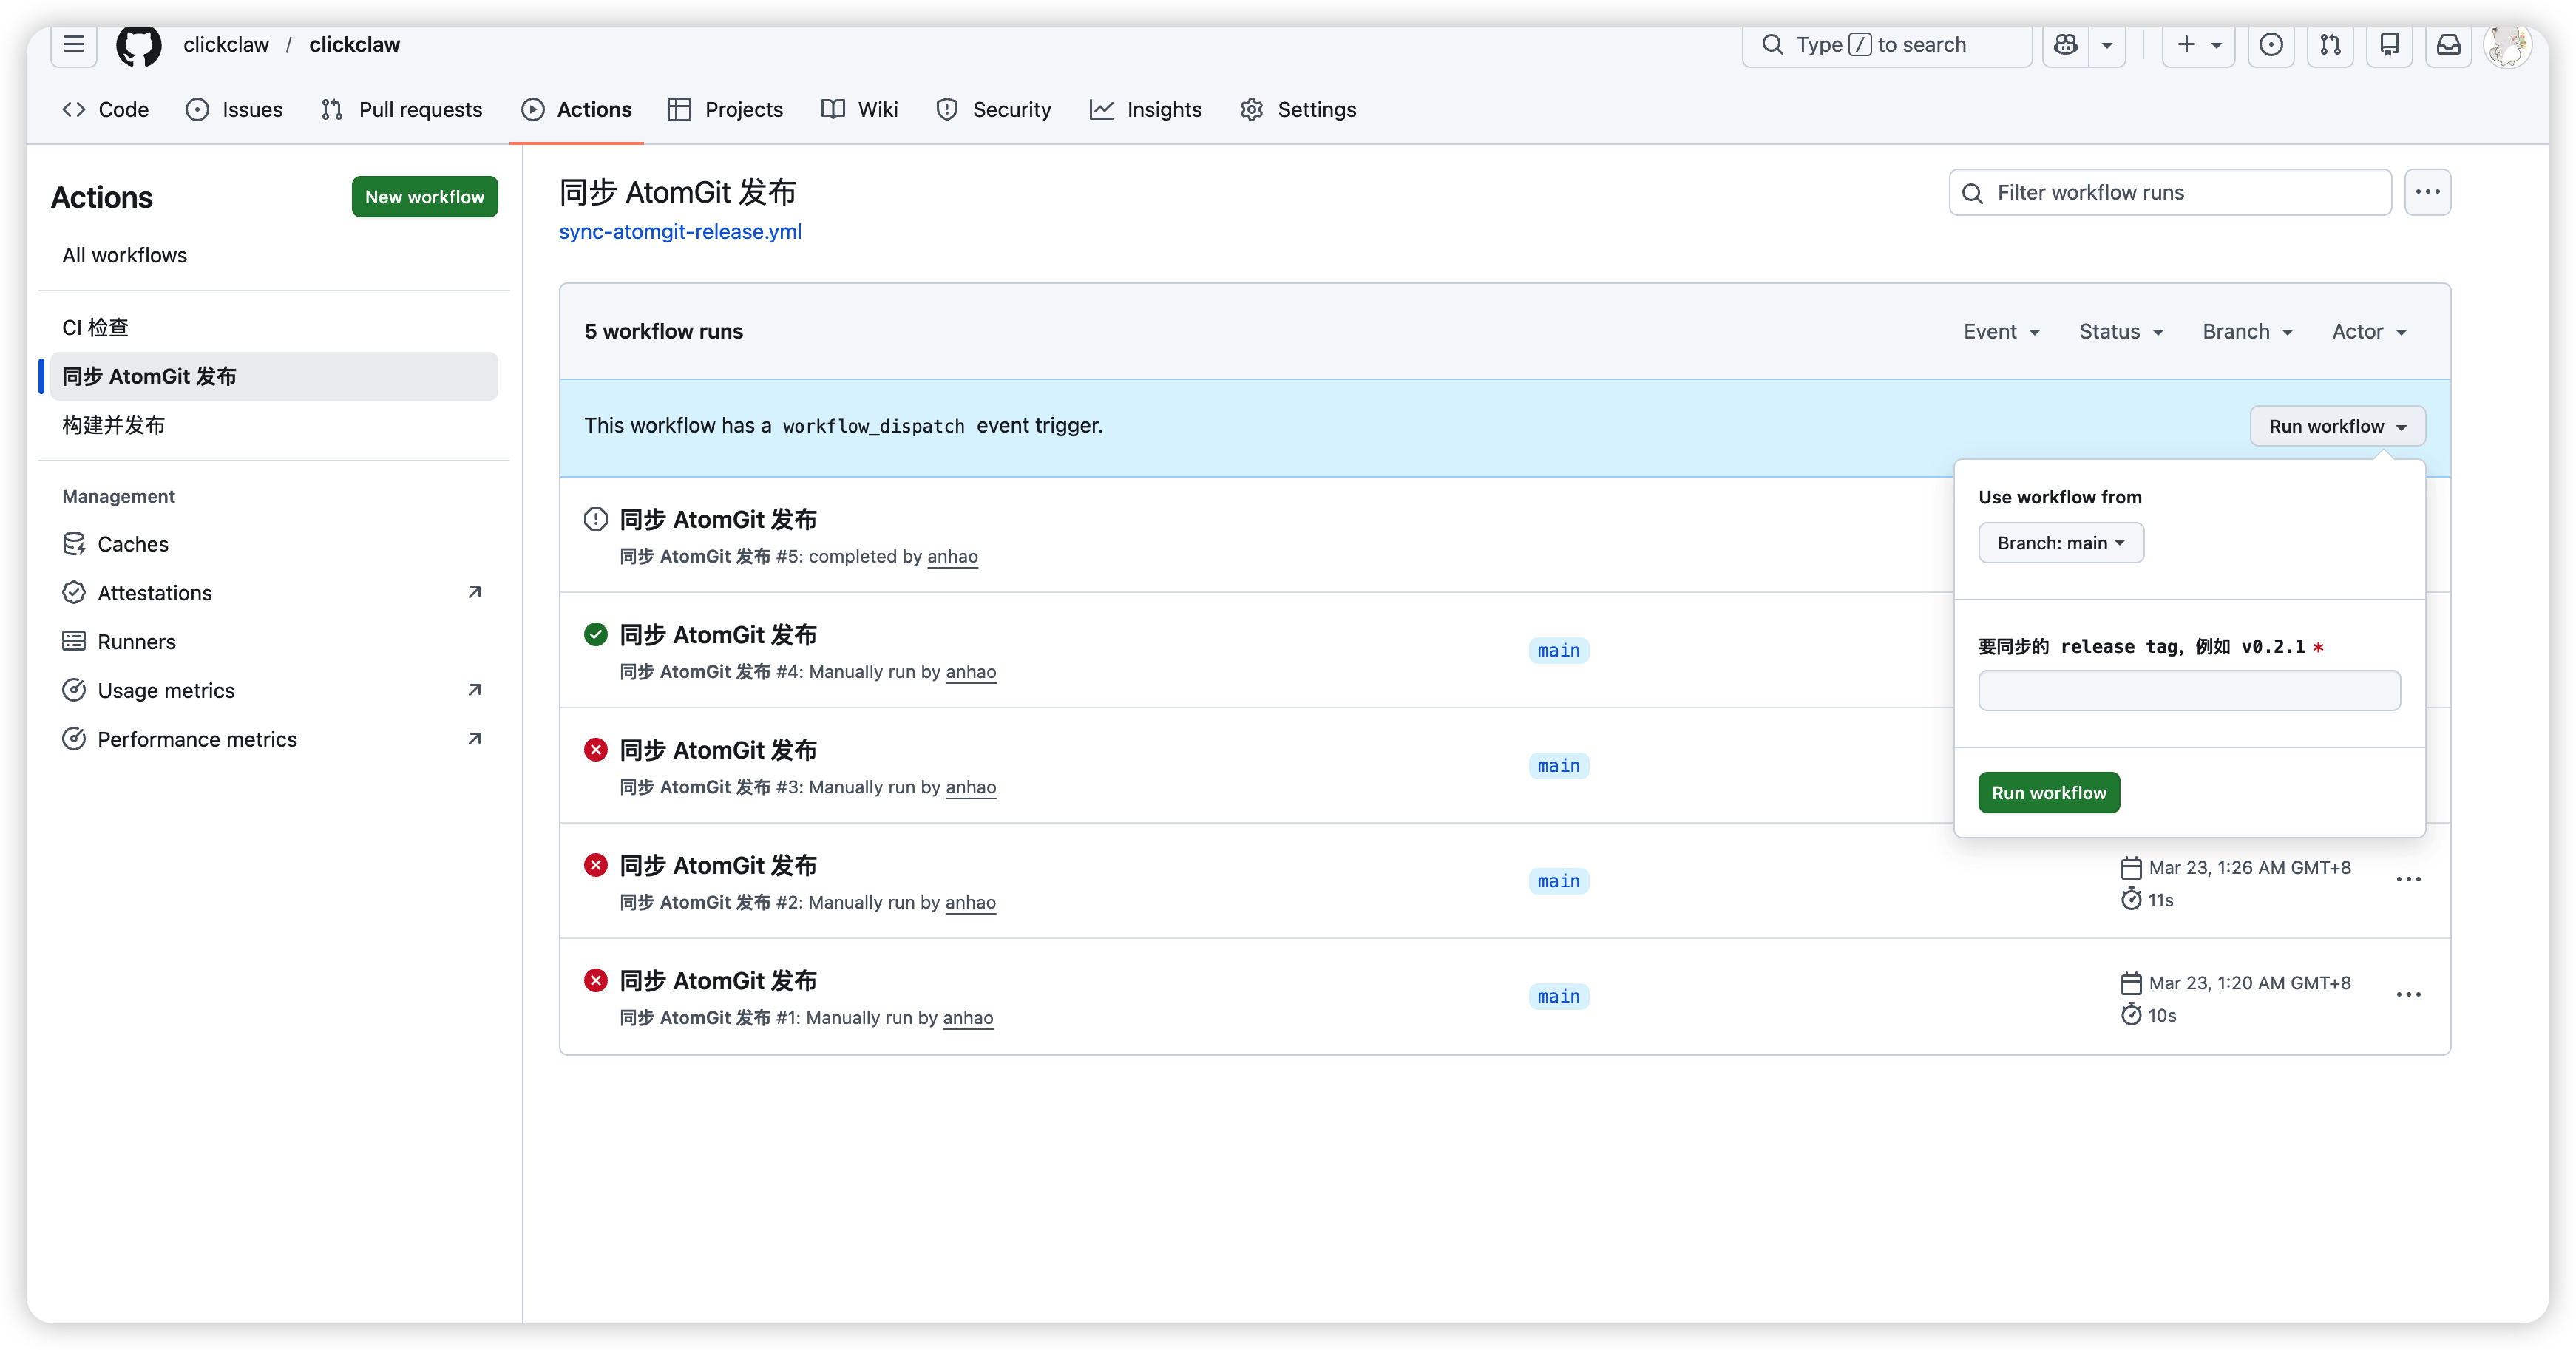Image resolution: width=2576 pixels, height=1350 pixels.
Task: Open workflow run #2 title
Action: point(718,866)
